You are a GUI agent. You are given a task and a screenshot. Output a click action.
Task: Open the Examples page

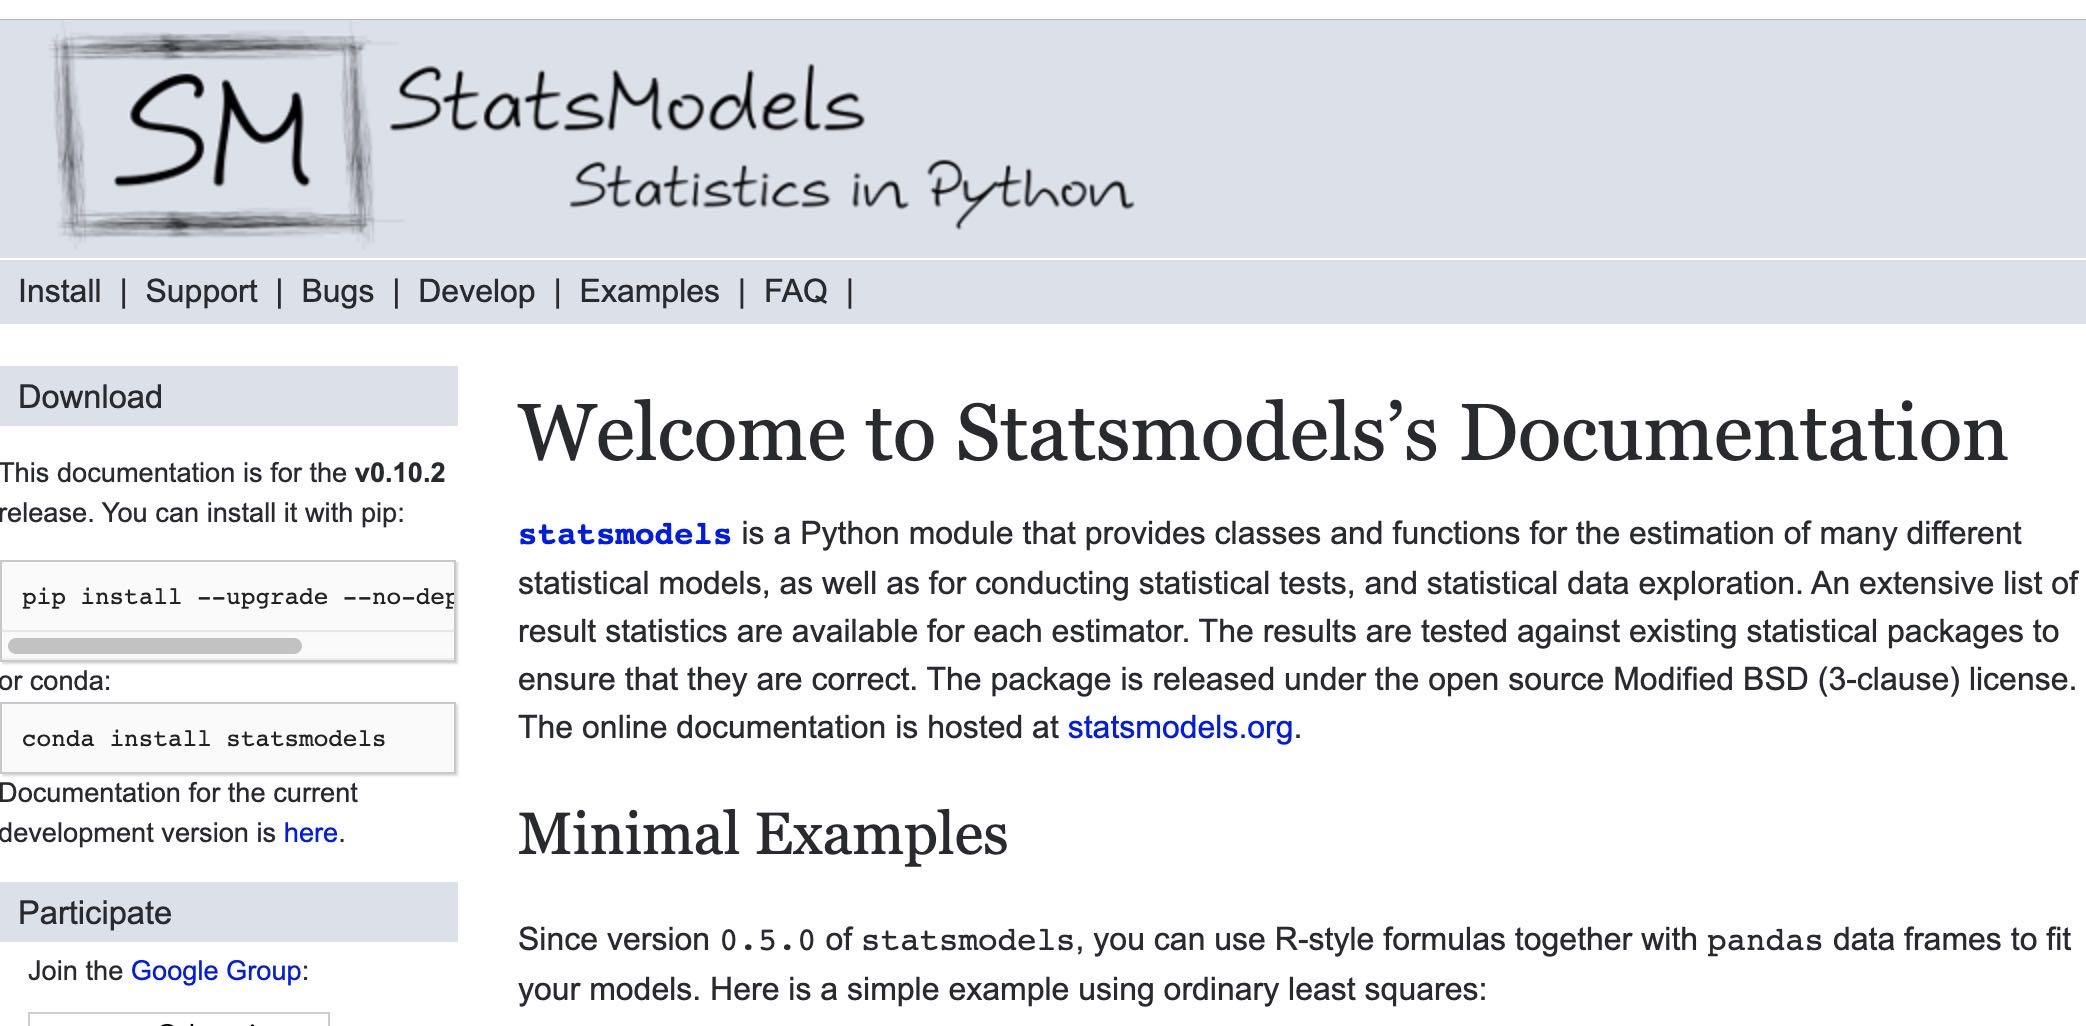pos(649,291)
